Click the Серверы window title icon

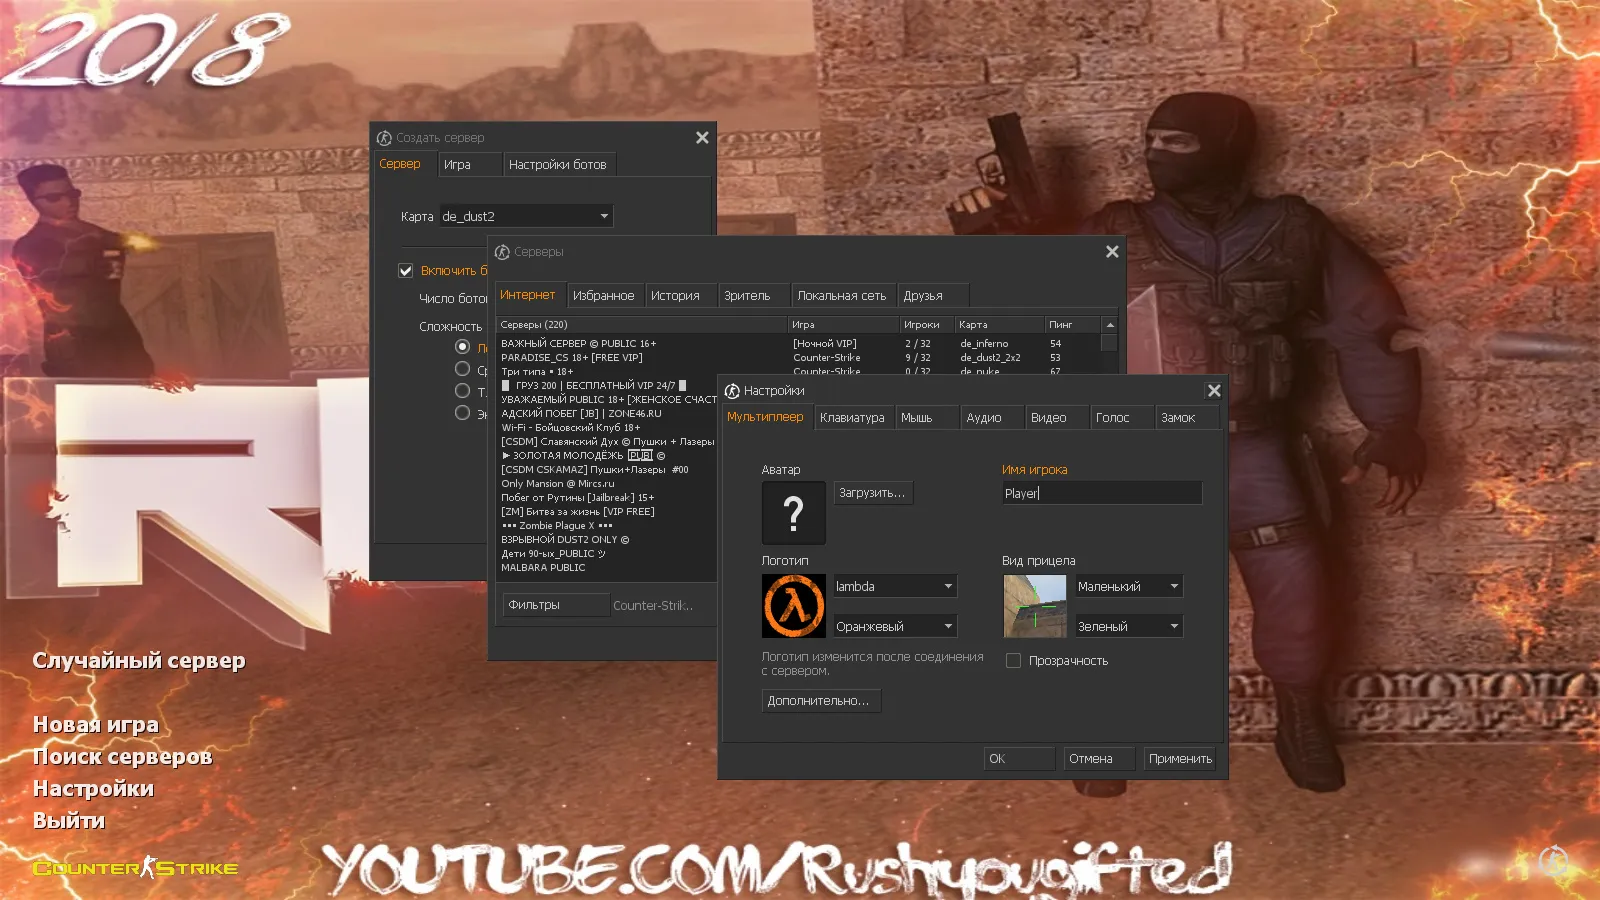pyautogui.click(x=502, y=252)
